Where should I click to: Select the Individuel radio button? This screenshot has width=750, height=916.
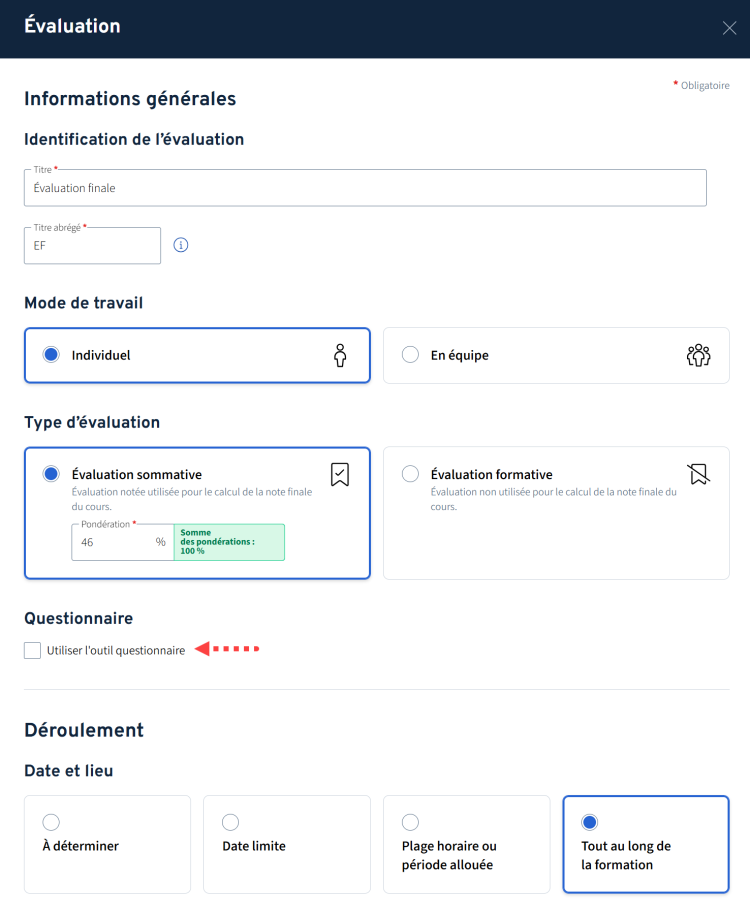pos(51,355)
